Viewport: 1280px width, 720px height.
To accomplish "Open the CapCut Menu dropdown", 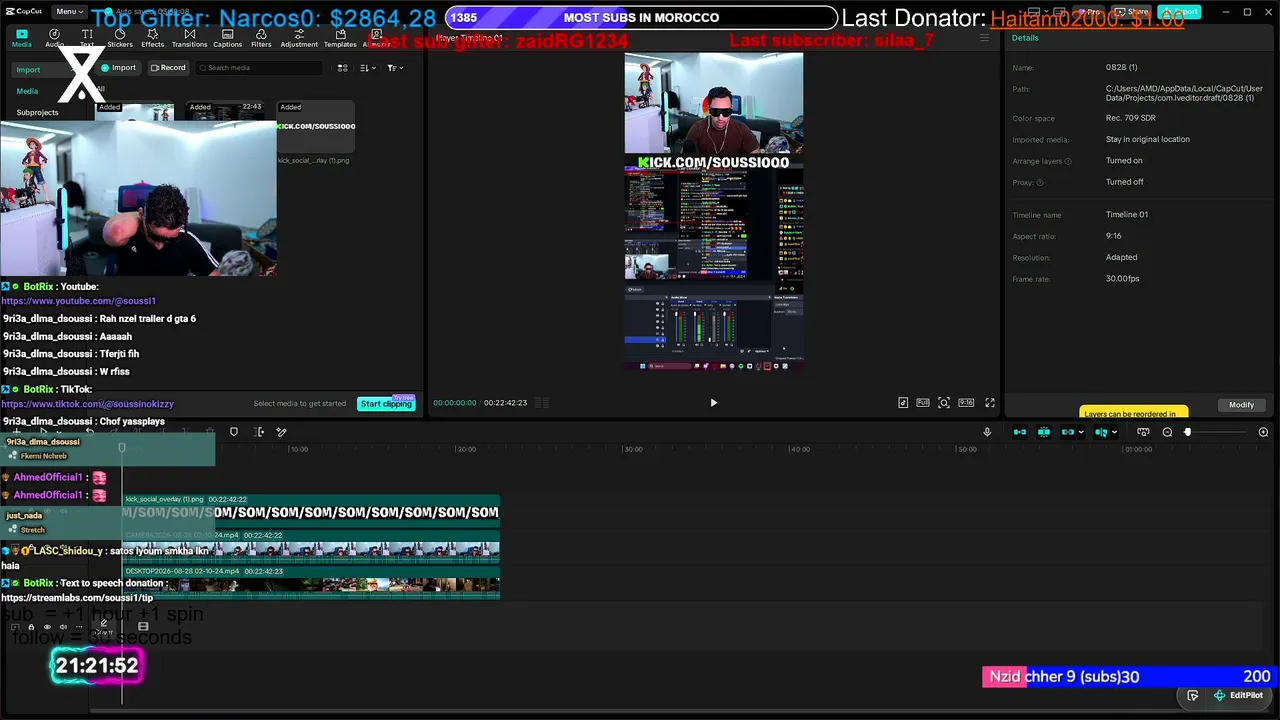I will (x=69, y=11).
